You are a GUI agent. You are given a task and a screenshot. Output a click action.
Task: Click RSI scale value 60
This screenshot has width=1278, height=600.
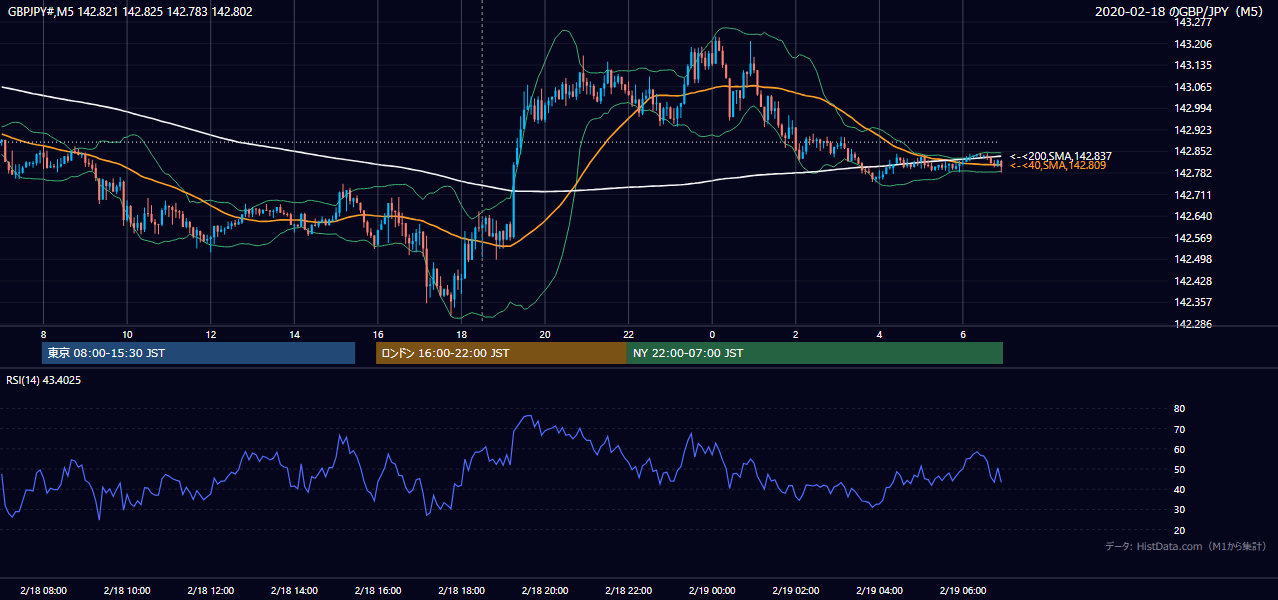point(1180,449)
